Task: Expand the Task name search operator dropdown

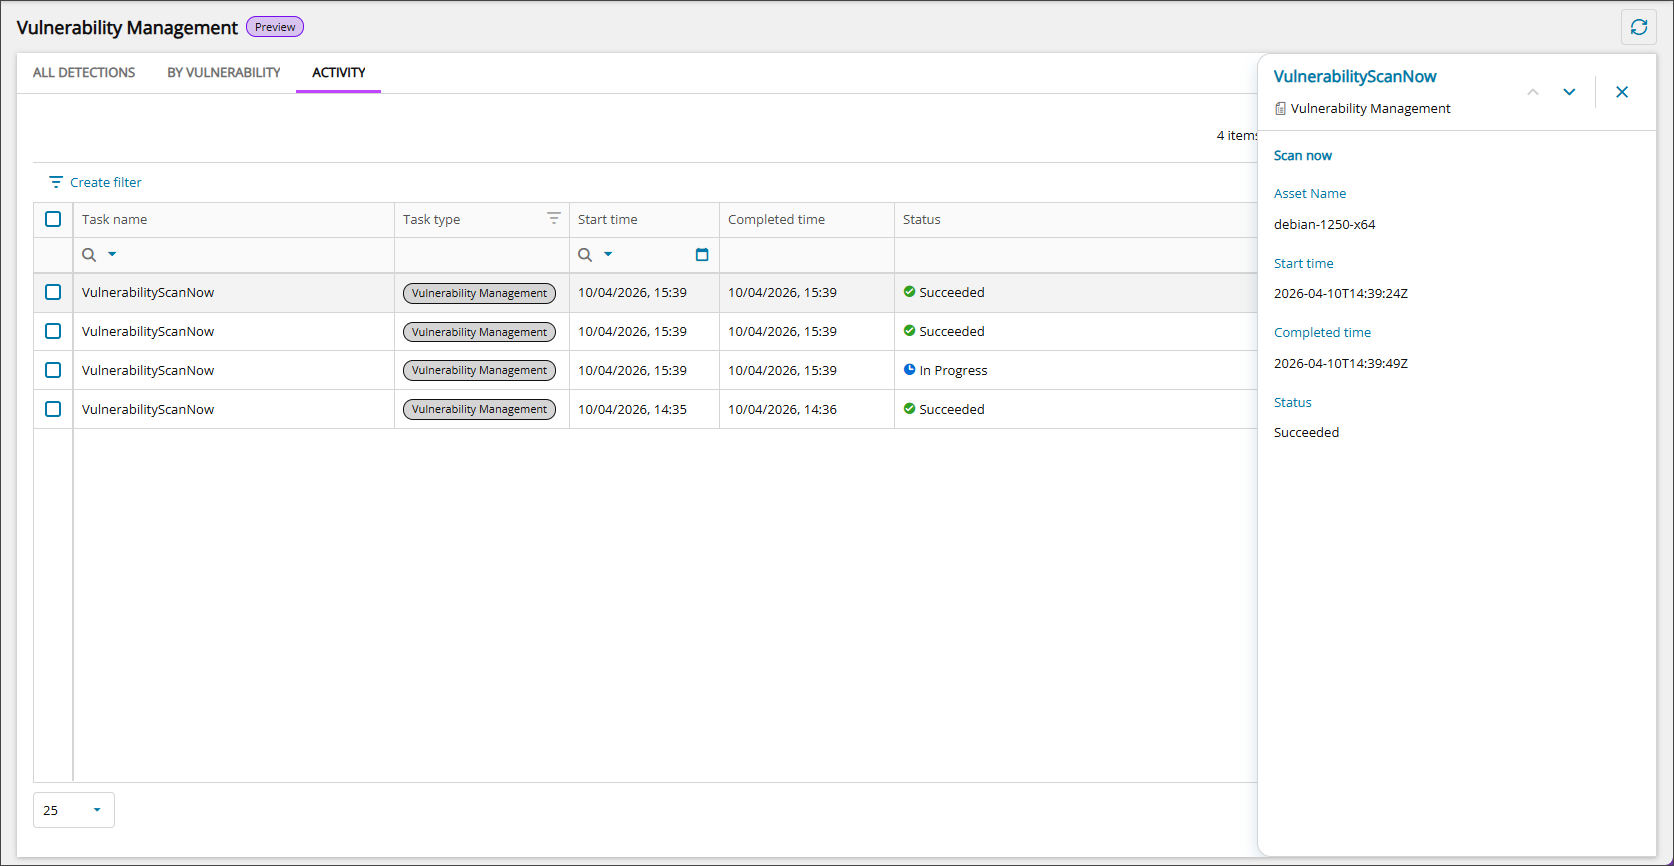Action: click(x=112, y=255)
